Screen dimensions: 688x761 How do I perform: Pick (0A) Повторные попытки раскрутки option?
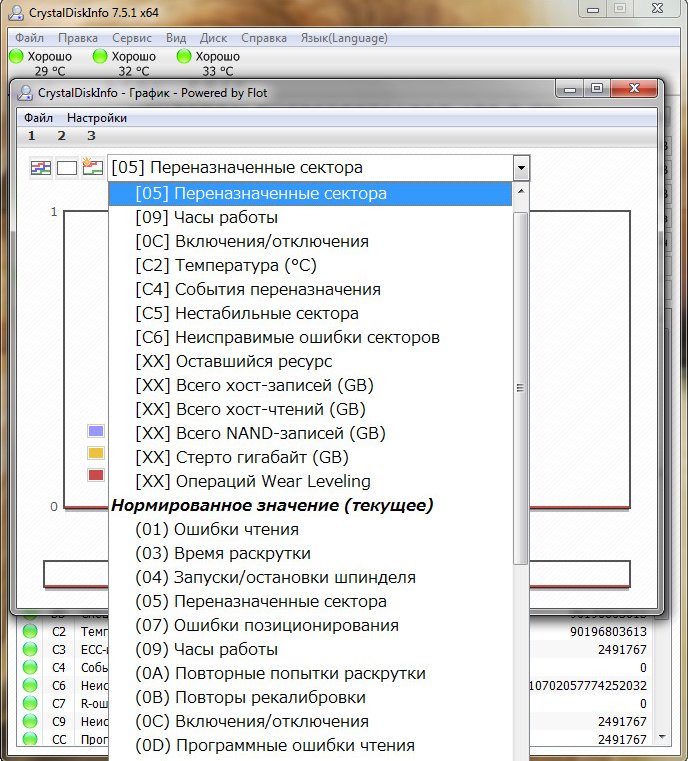coord(311,674)
